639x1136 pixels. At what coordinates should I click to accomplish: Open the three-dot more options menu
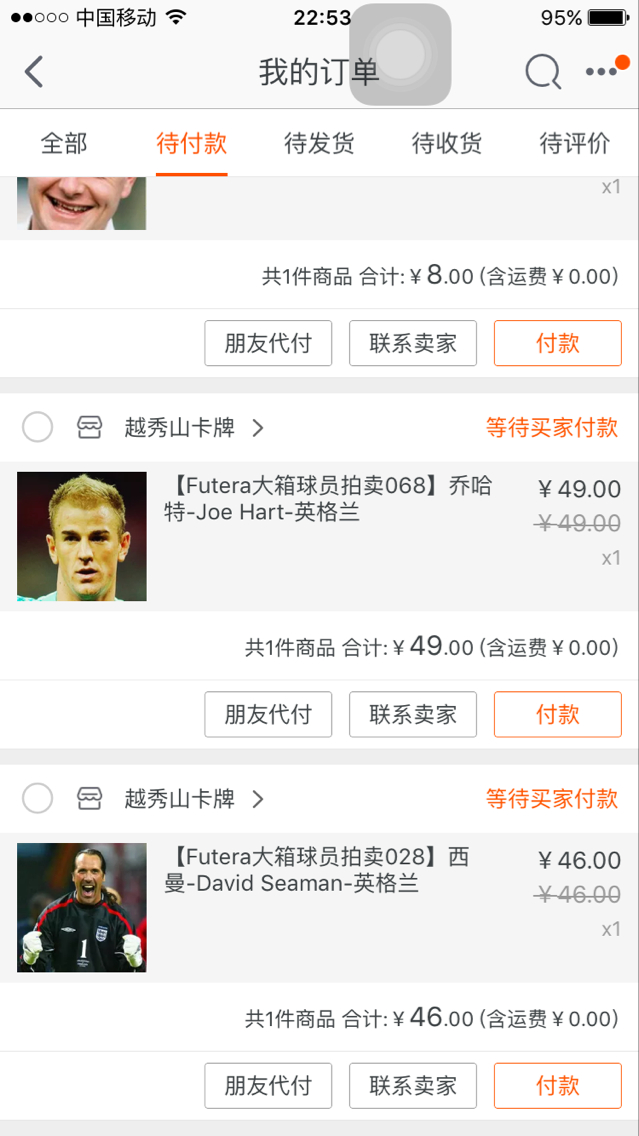point(602,72)
